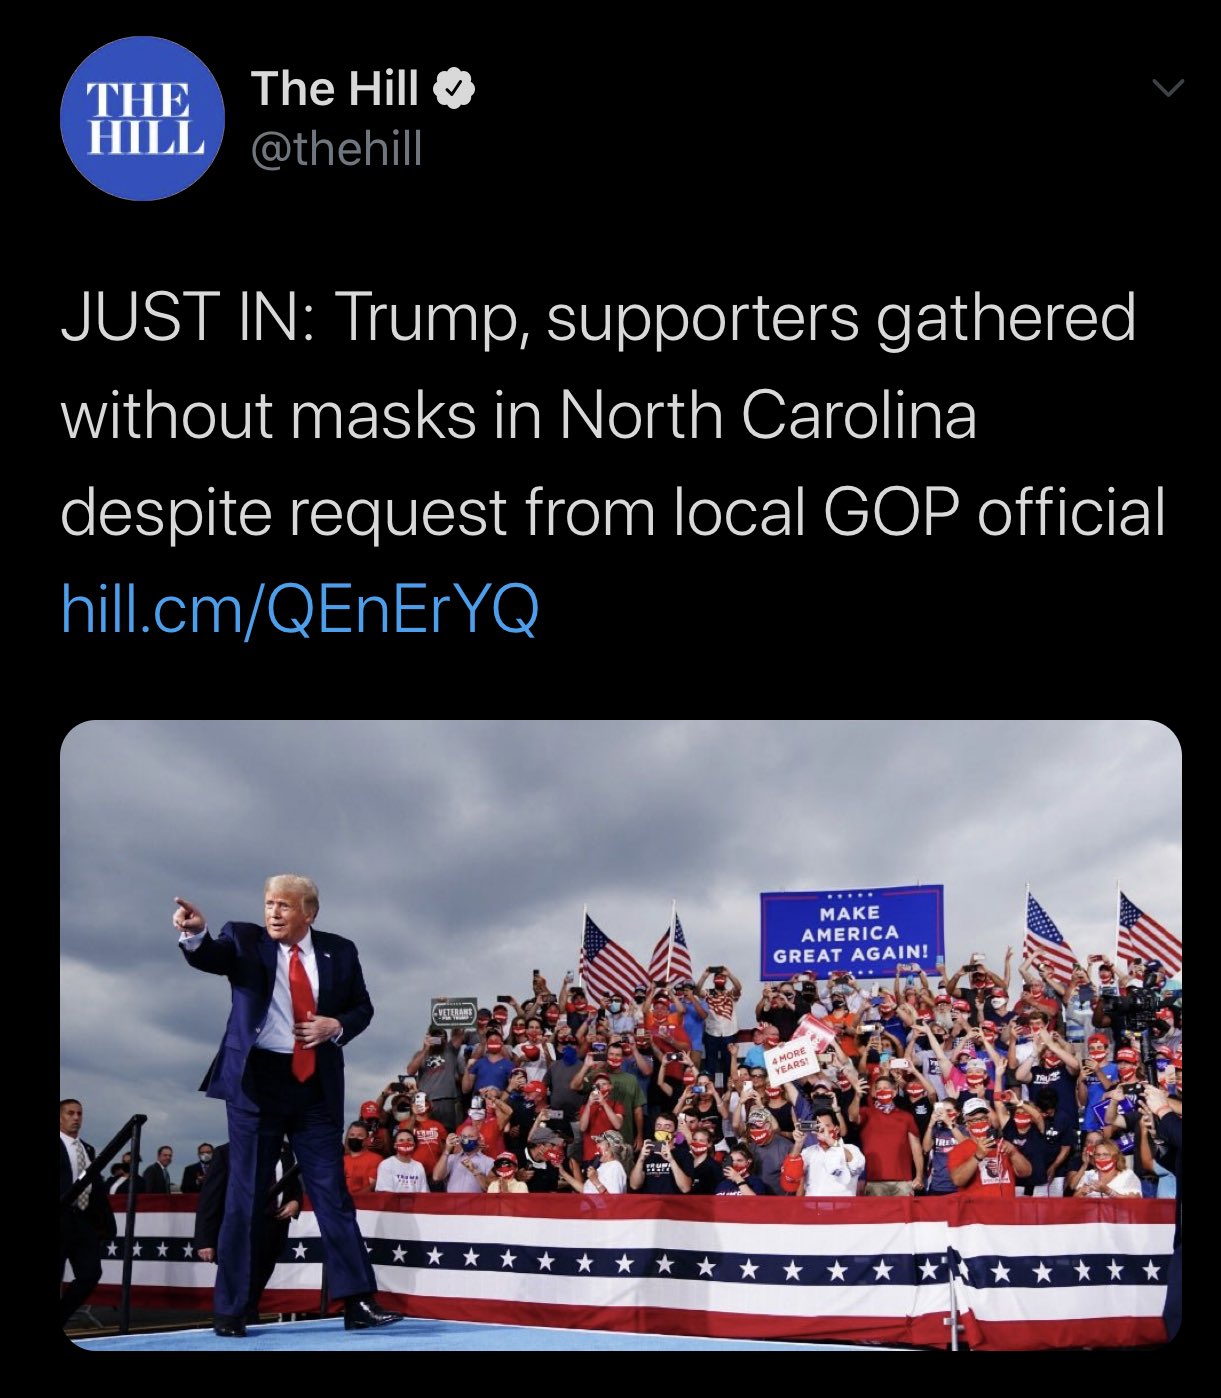Tap the 4 More Years sign in photo
Viewport: 1221px width, 1398px height.
791,1061
